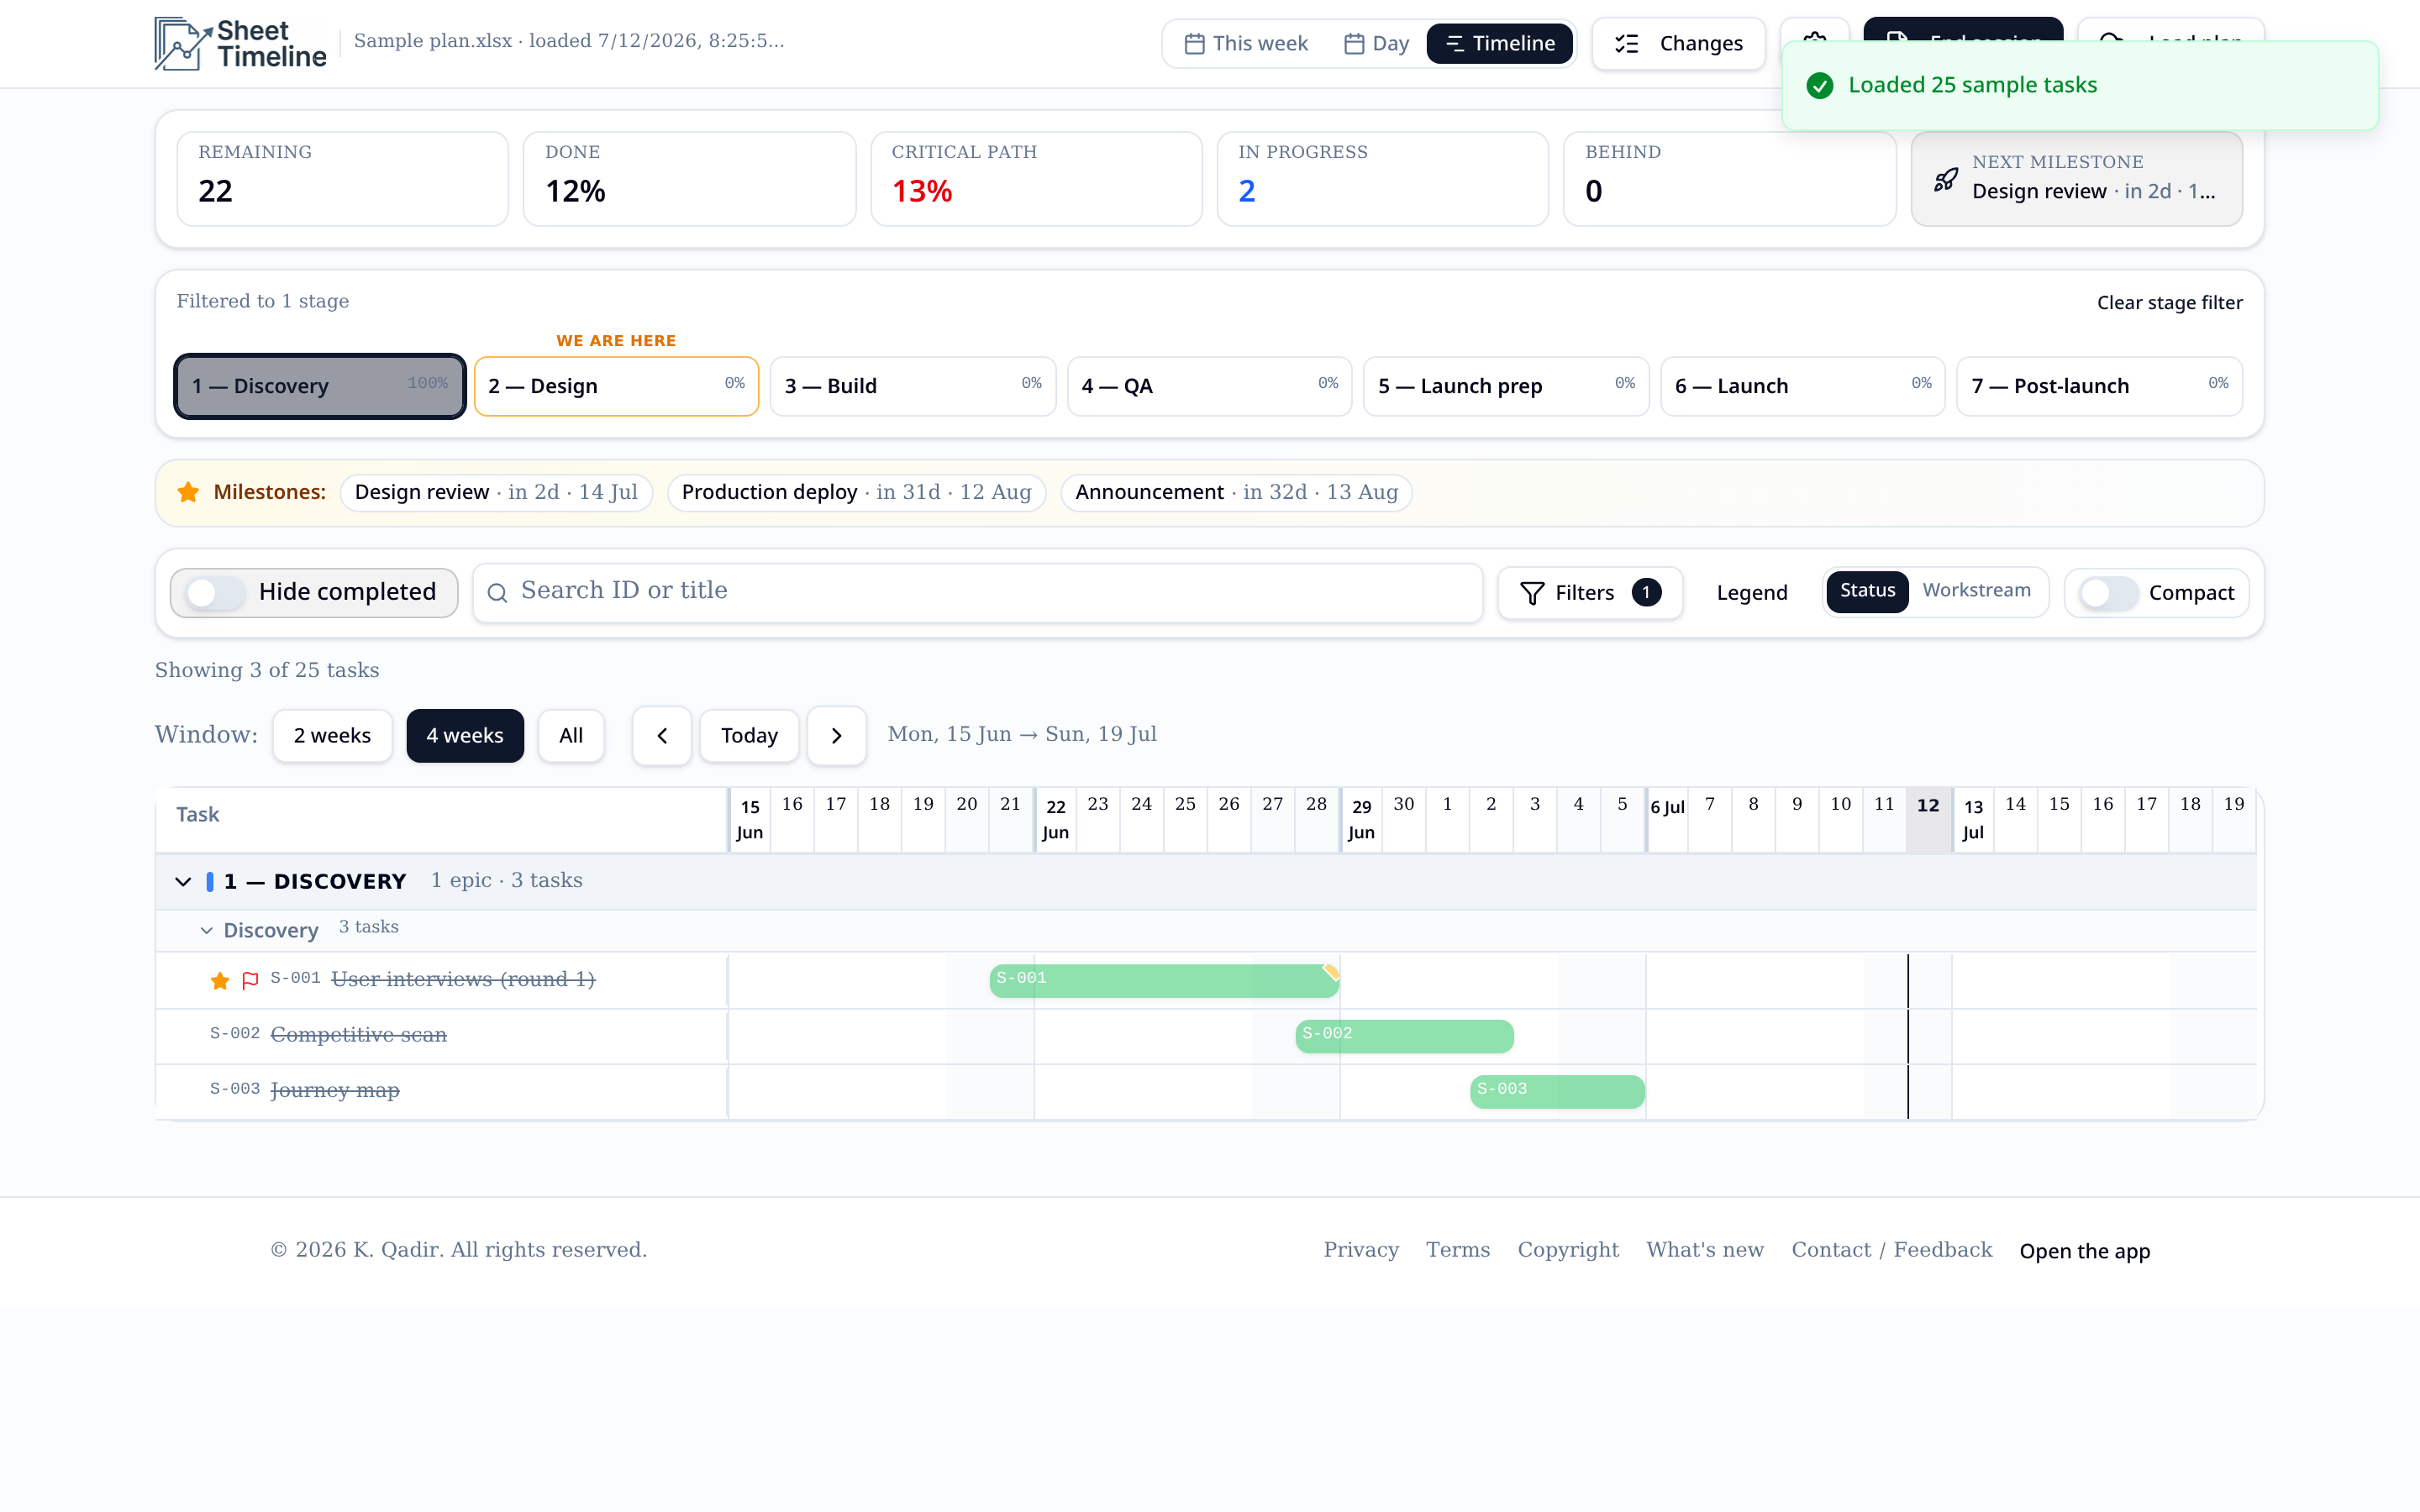Switch to This week view
The image size is (2420, 1512).
(1247, 44)
